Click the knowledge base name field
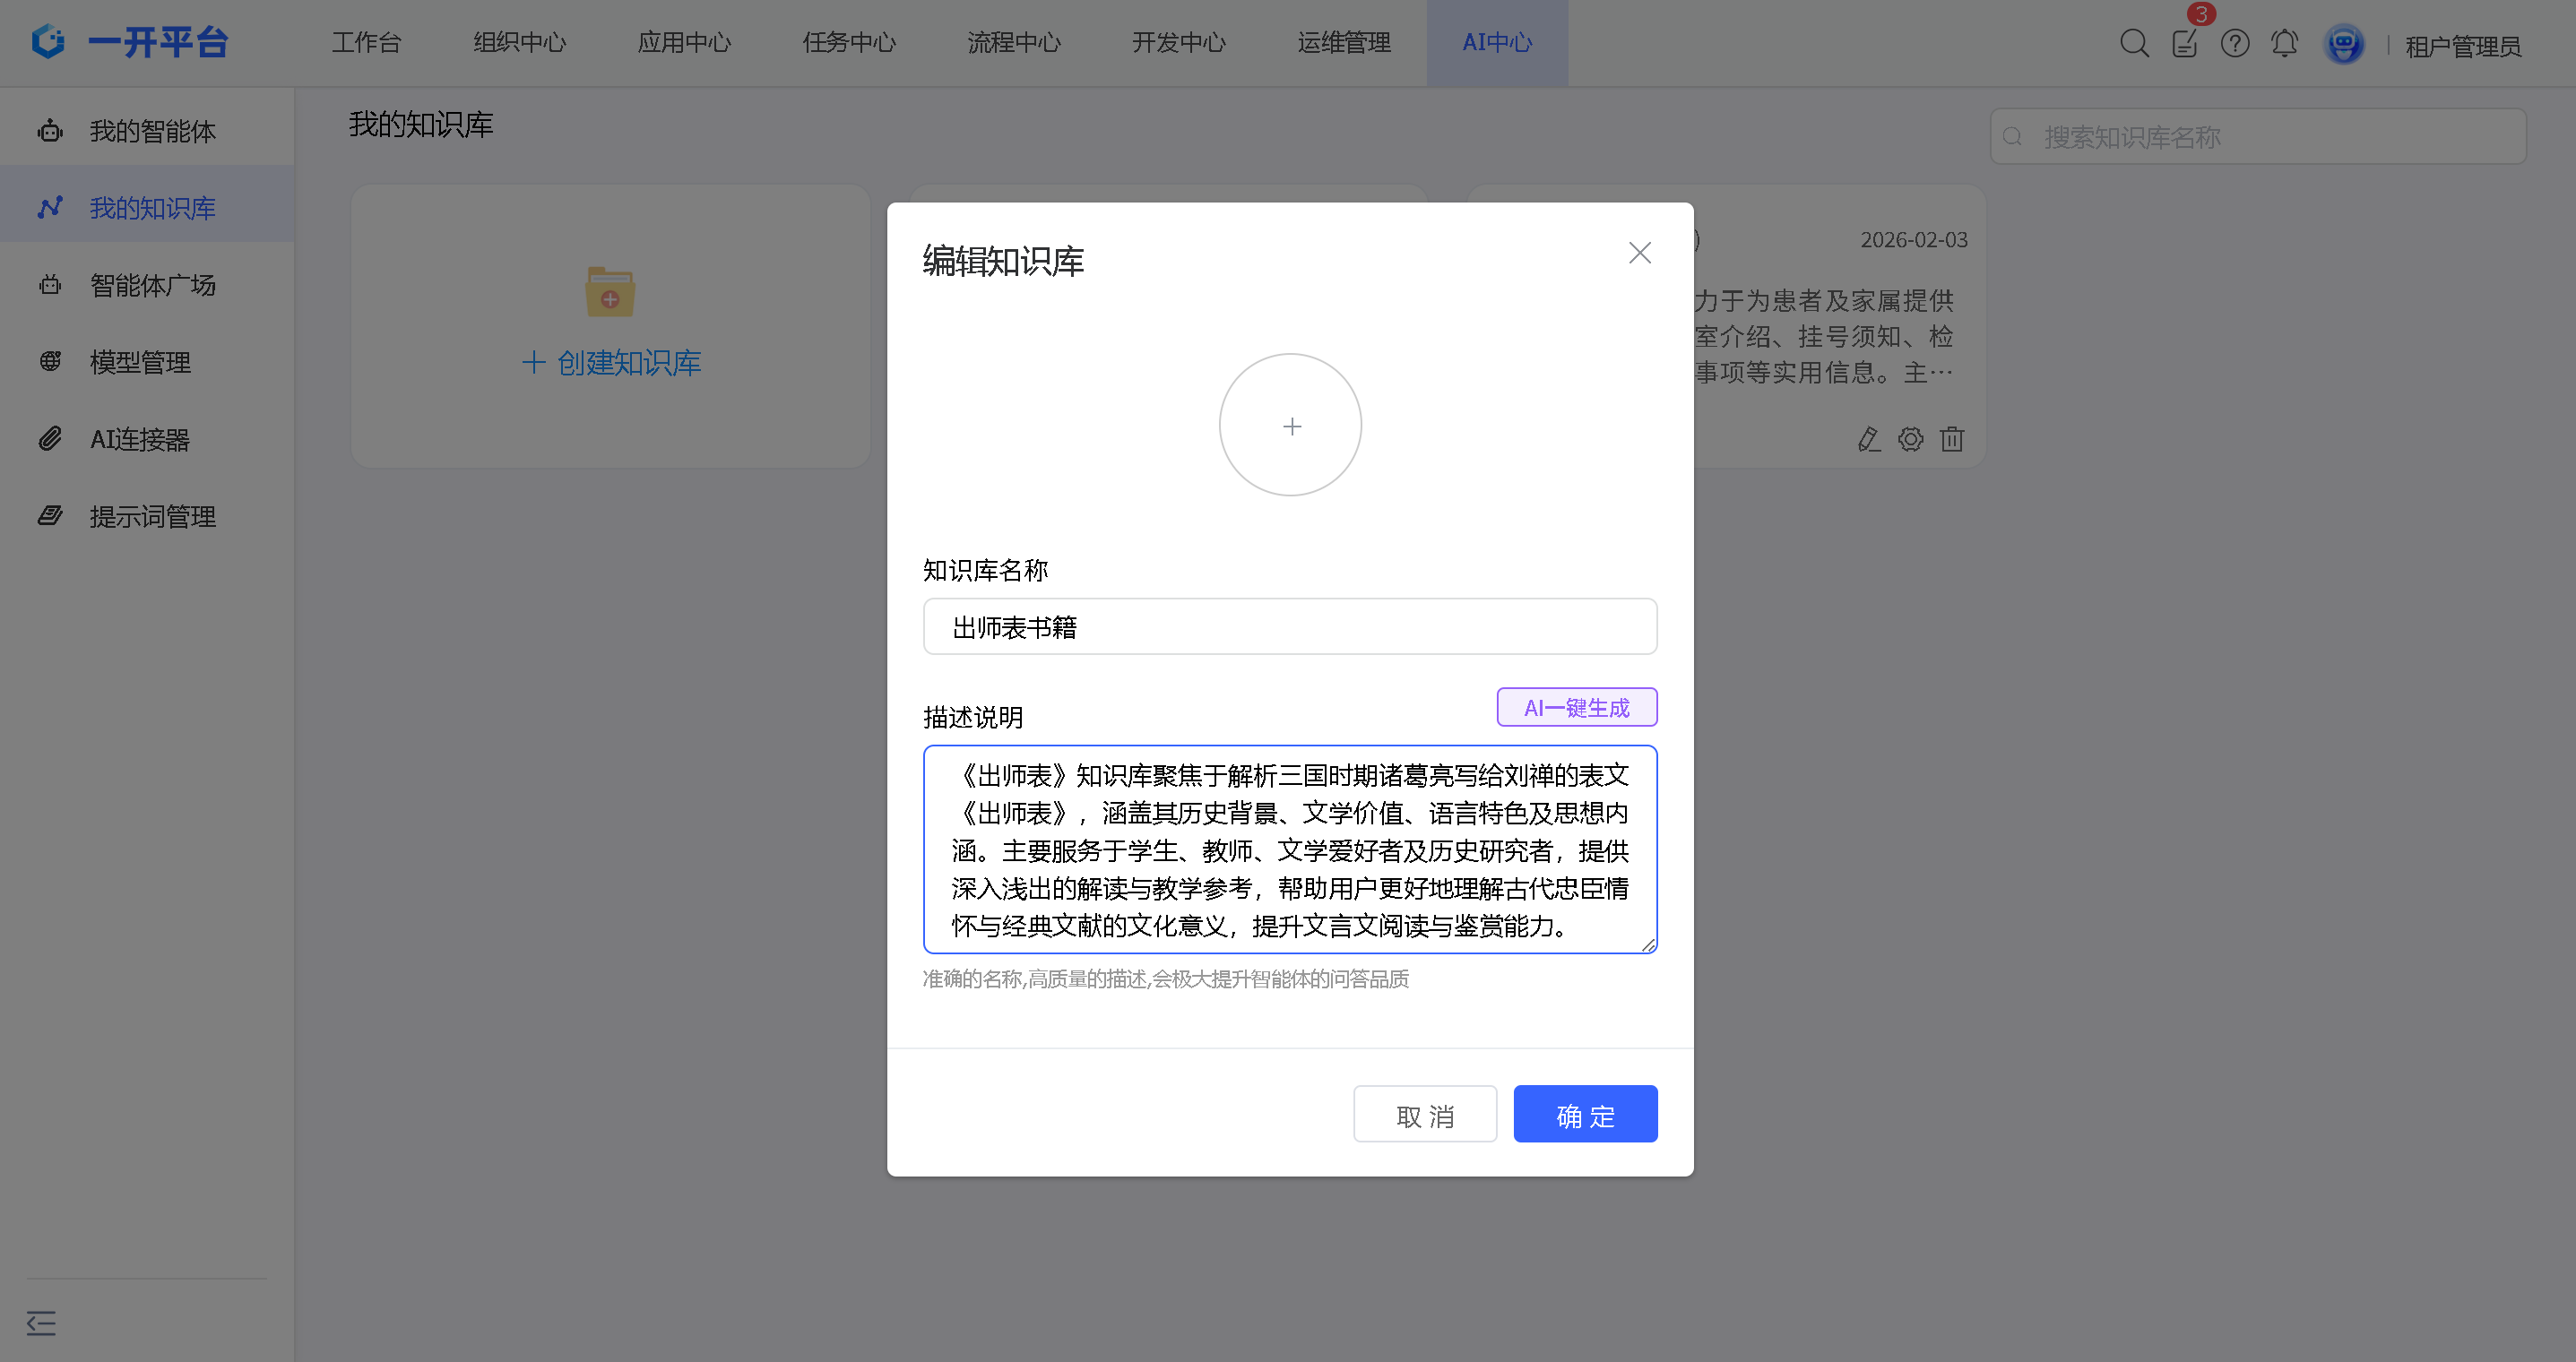Screen dimensions: 2576x1362 click(1290, 627)
